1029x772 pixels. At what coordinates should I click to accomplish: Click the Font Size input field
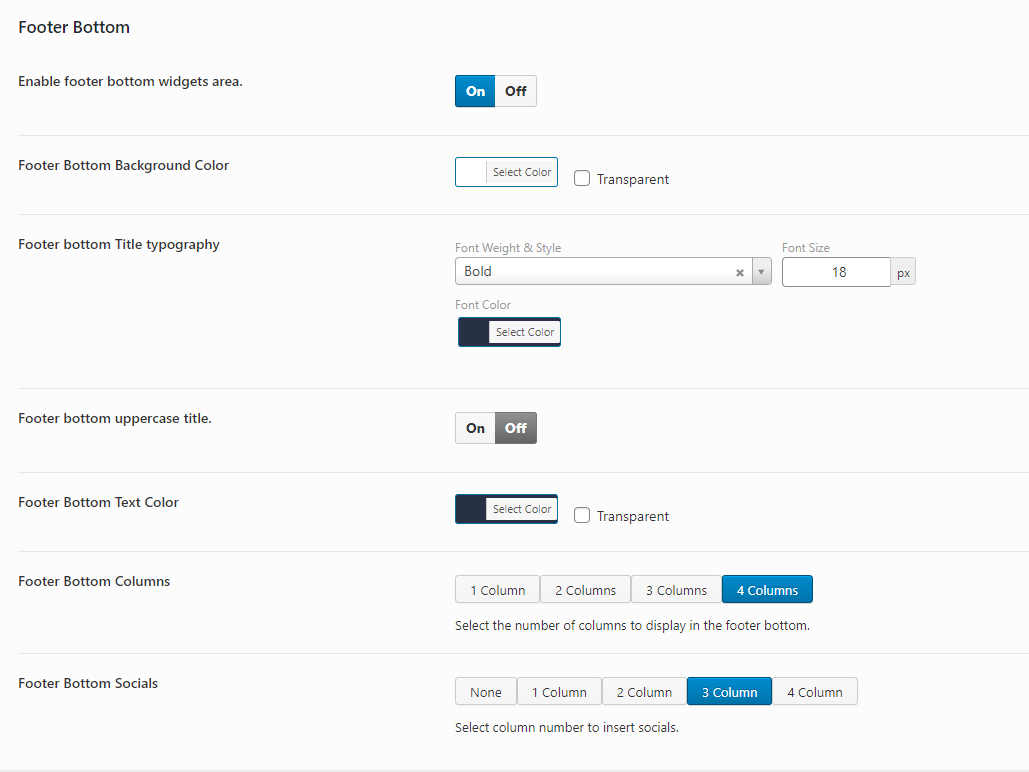click(x=836, y=272)
